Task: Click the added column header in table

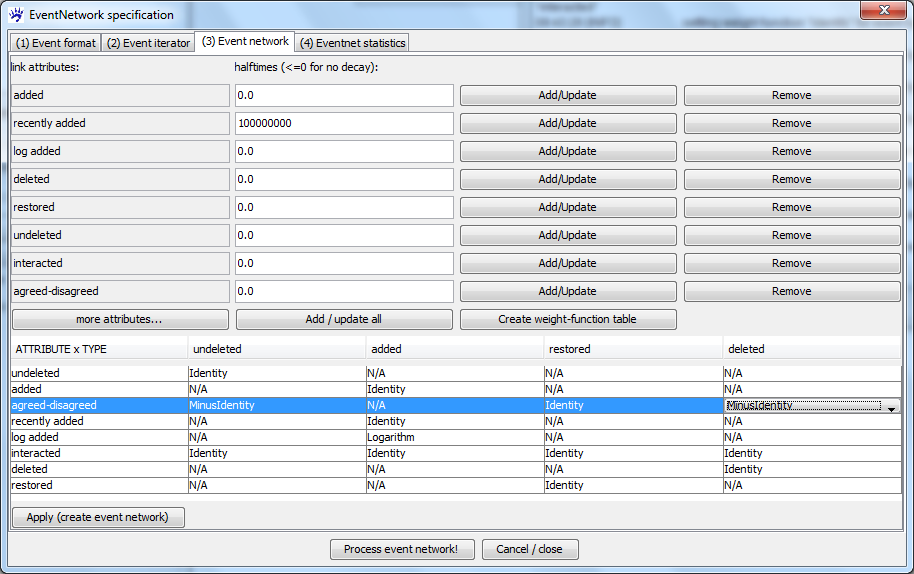Action: pos(455,349)
